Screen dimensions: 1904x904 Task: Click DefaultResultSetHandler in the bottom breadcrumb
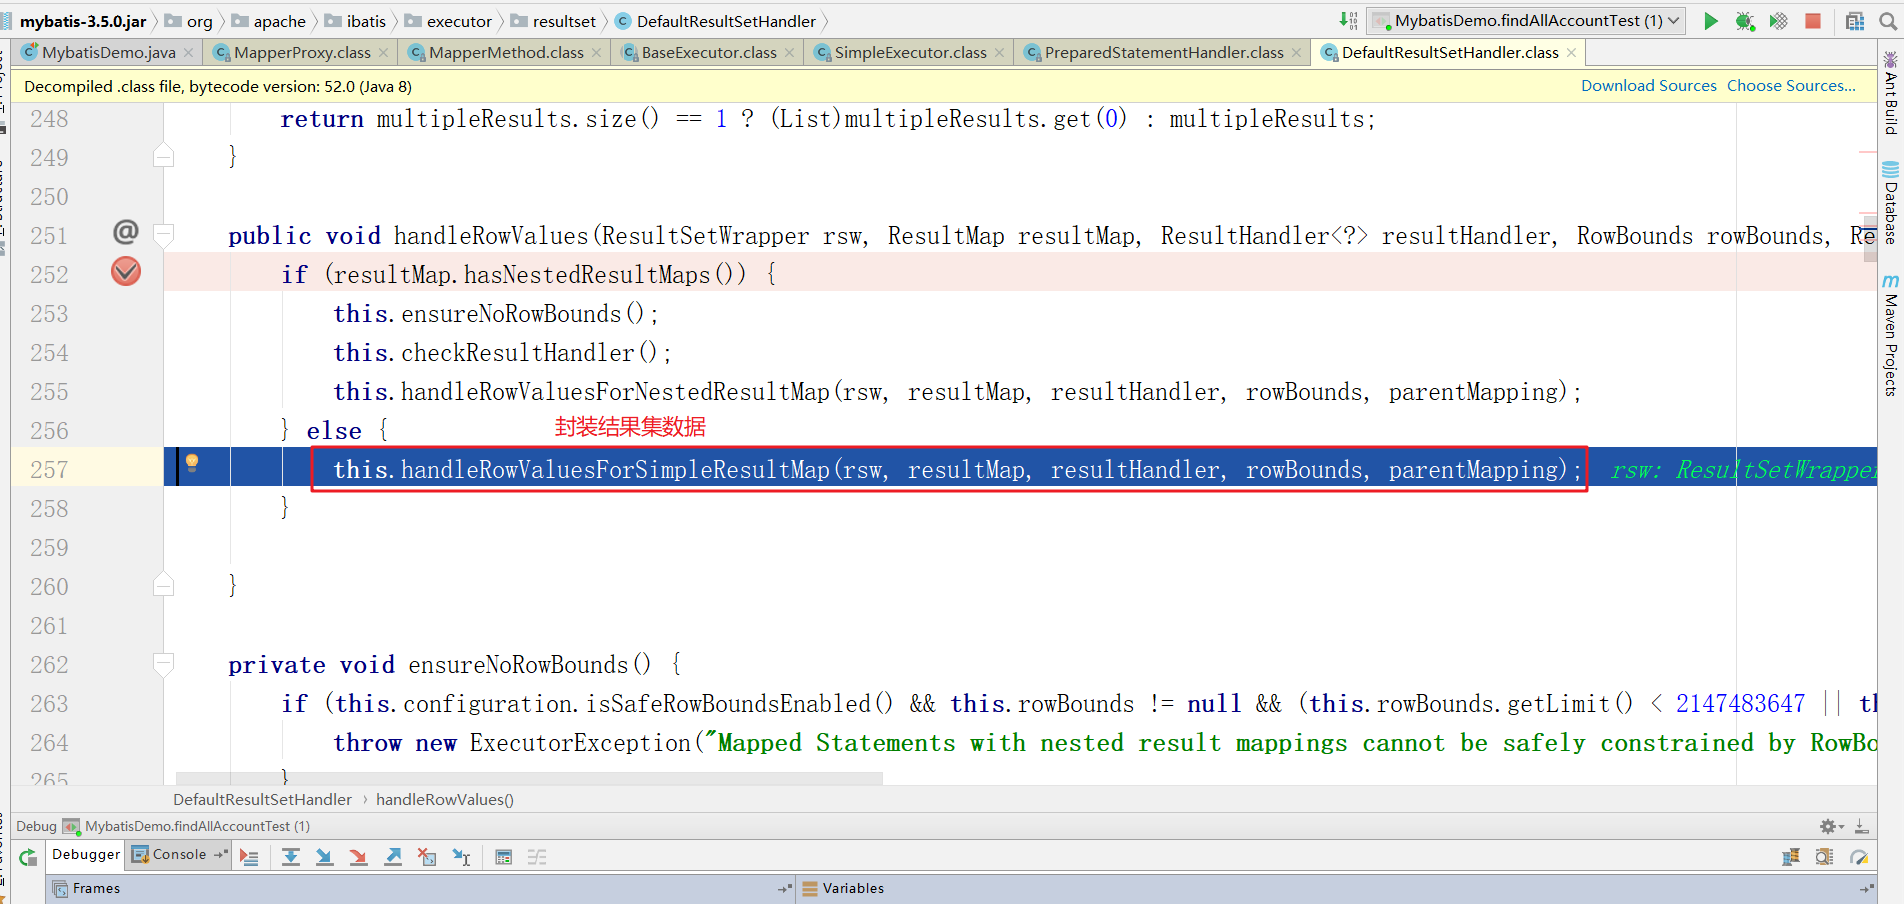262,800
